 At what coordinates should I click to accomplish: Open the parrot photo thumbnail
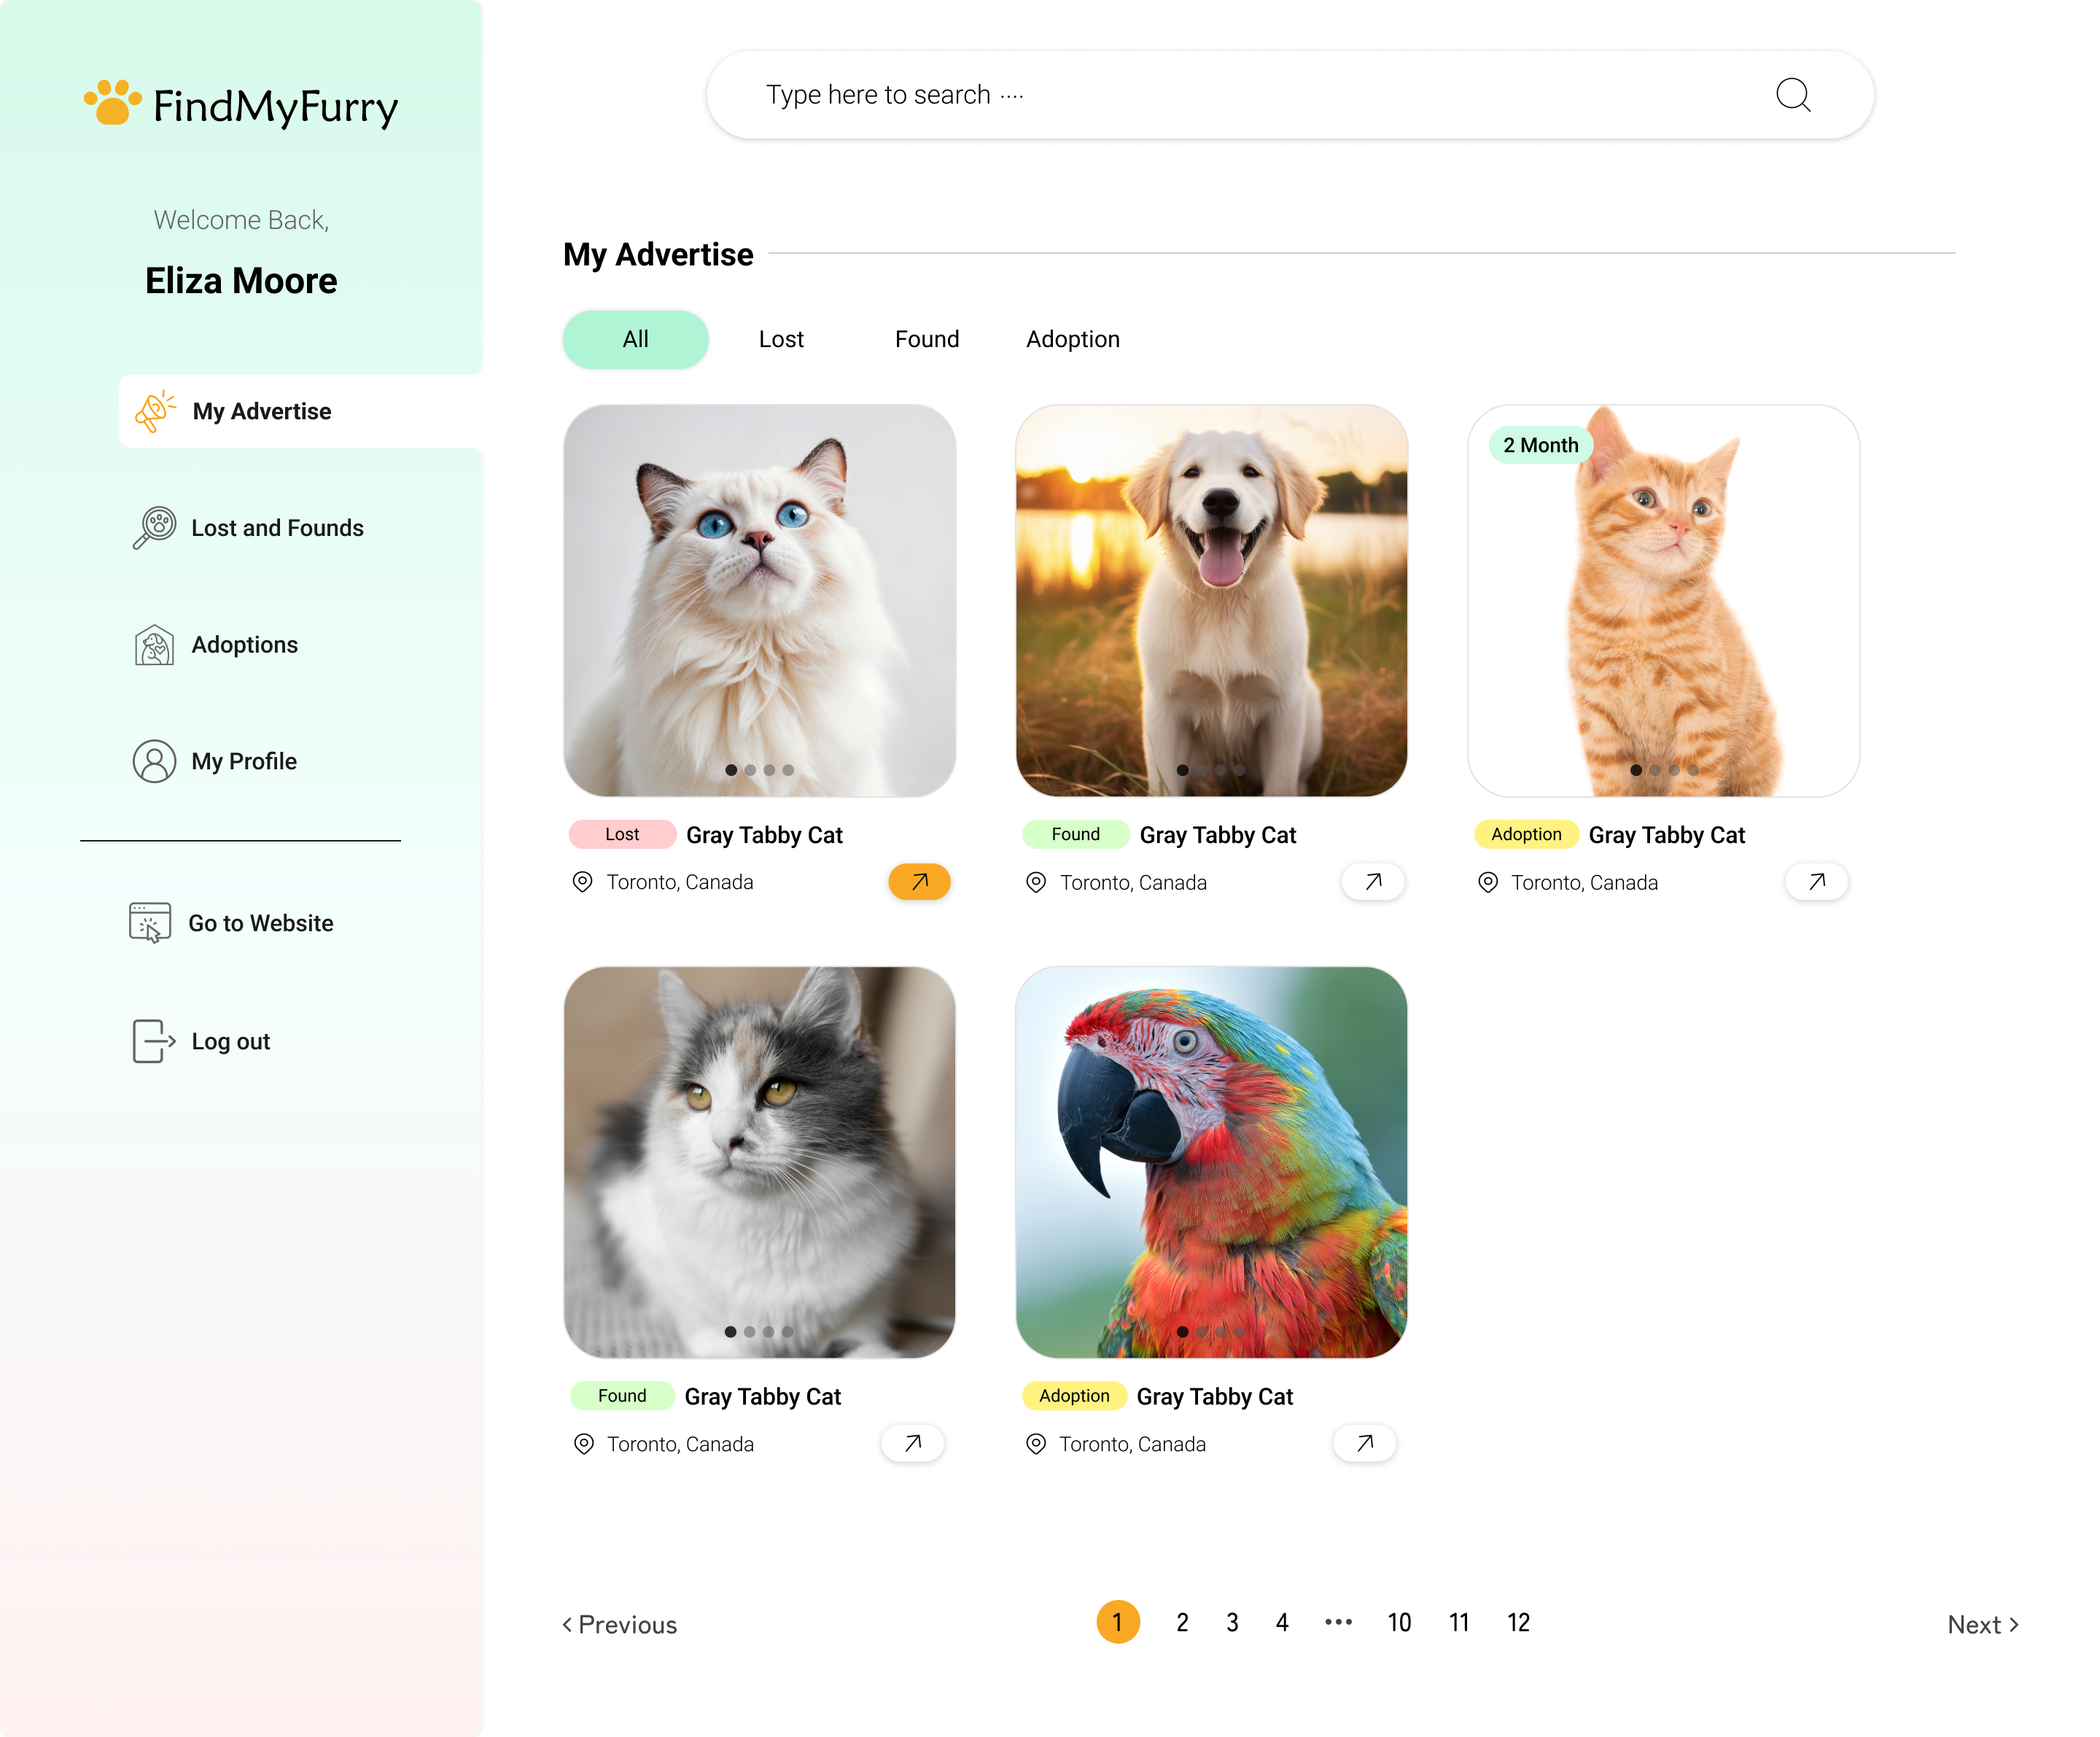click(1211, 1160)
